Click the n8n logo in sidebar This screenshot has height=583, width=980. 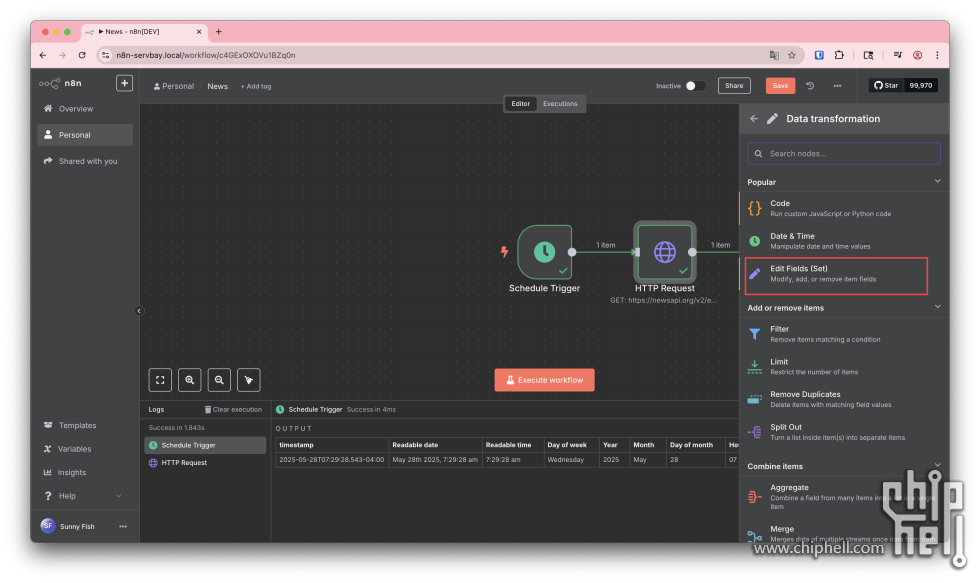pos(60,83)
